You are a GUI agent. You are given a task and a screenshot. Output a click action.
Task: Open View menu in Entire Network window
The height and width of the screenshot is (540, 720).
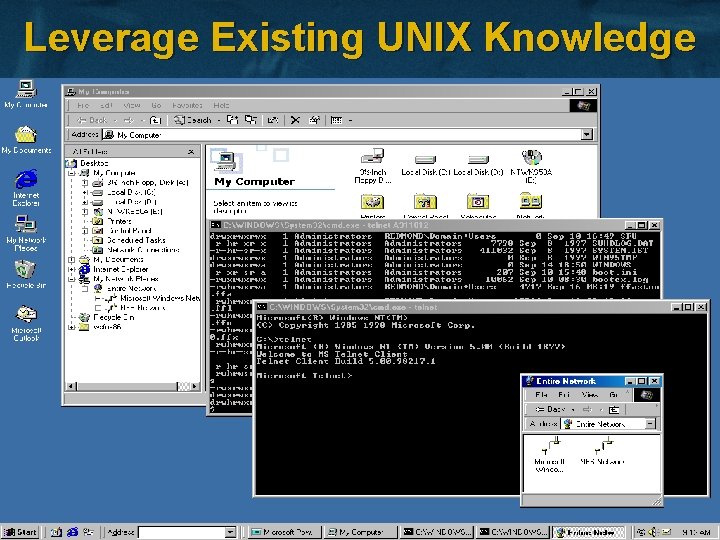pyautogui.click(x=589, y=395)
